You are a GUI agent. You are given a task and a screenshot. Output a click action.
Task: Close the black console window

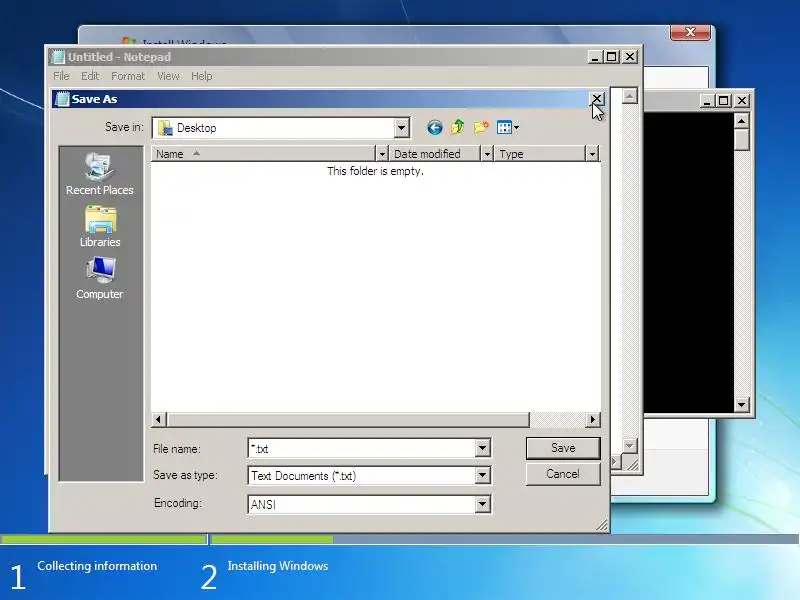tap(742, 101)
